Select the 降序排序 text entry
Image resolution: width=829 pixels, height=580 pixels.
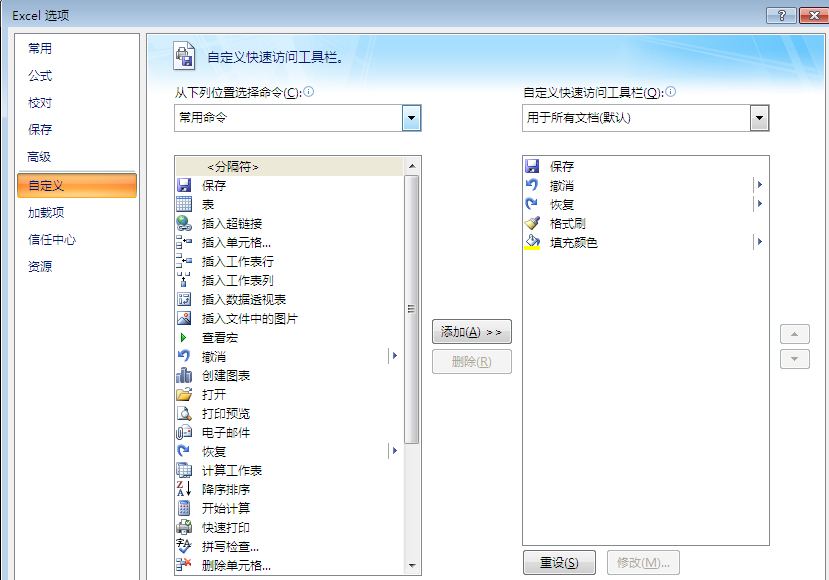point(226,490)
